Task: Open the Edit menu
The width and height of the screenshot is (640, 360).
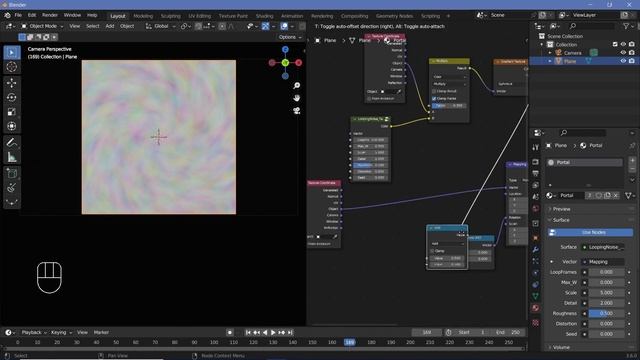Action: click(32, 15)
